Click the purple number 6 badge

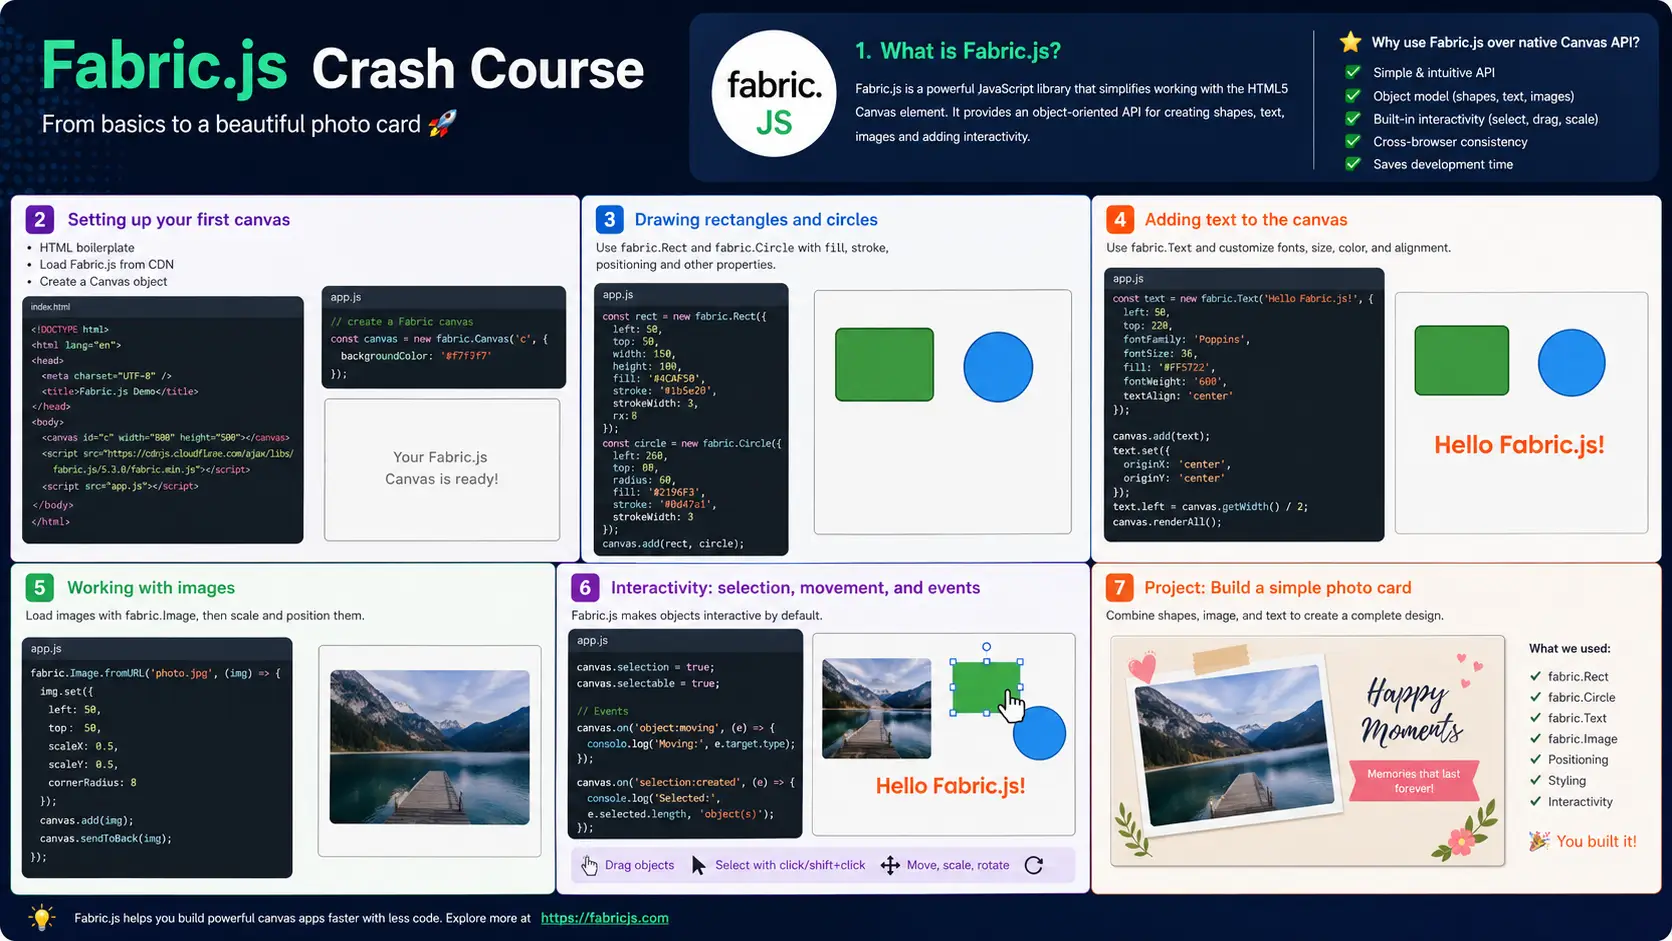click(x=585, y=587)
